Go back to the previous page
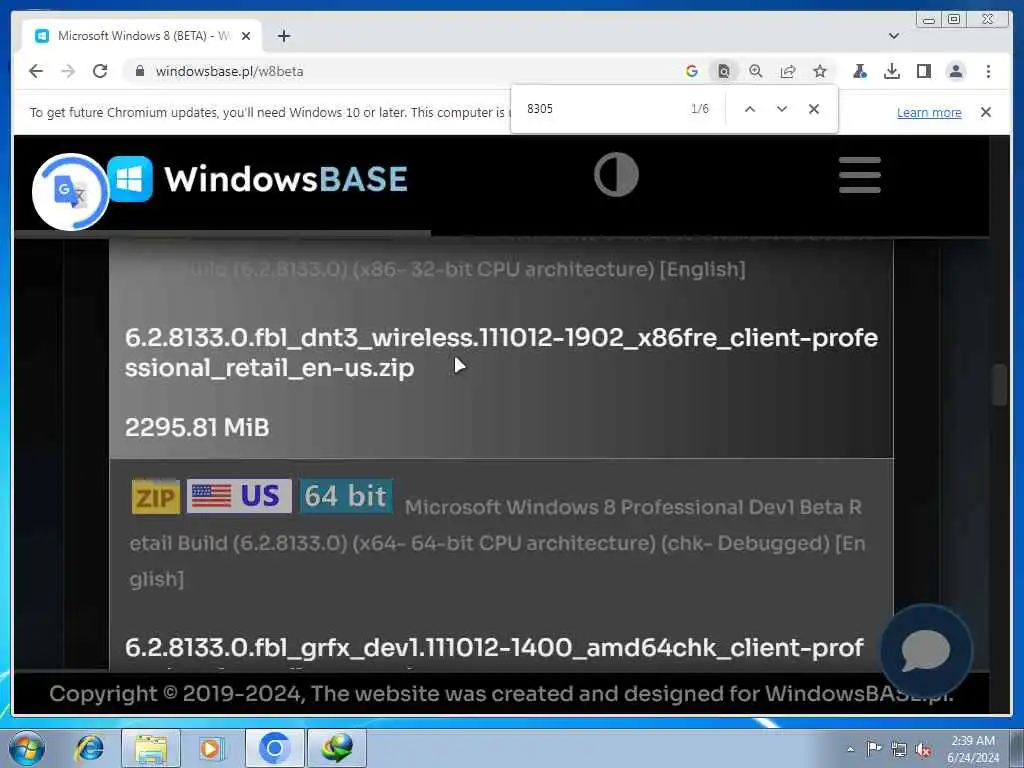1024x768 pixels. click(36, 71)
